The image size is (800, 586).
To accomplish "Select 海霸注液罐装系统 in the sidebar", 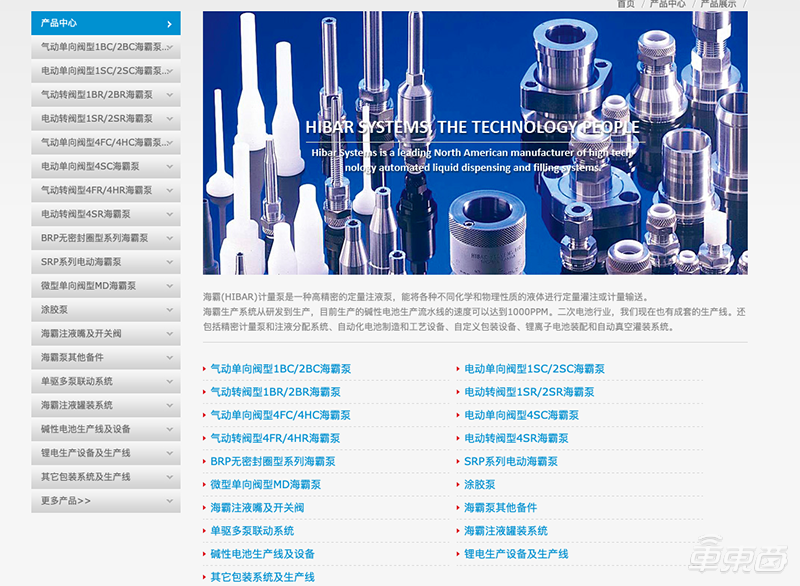I will 77,405.
